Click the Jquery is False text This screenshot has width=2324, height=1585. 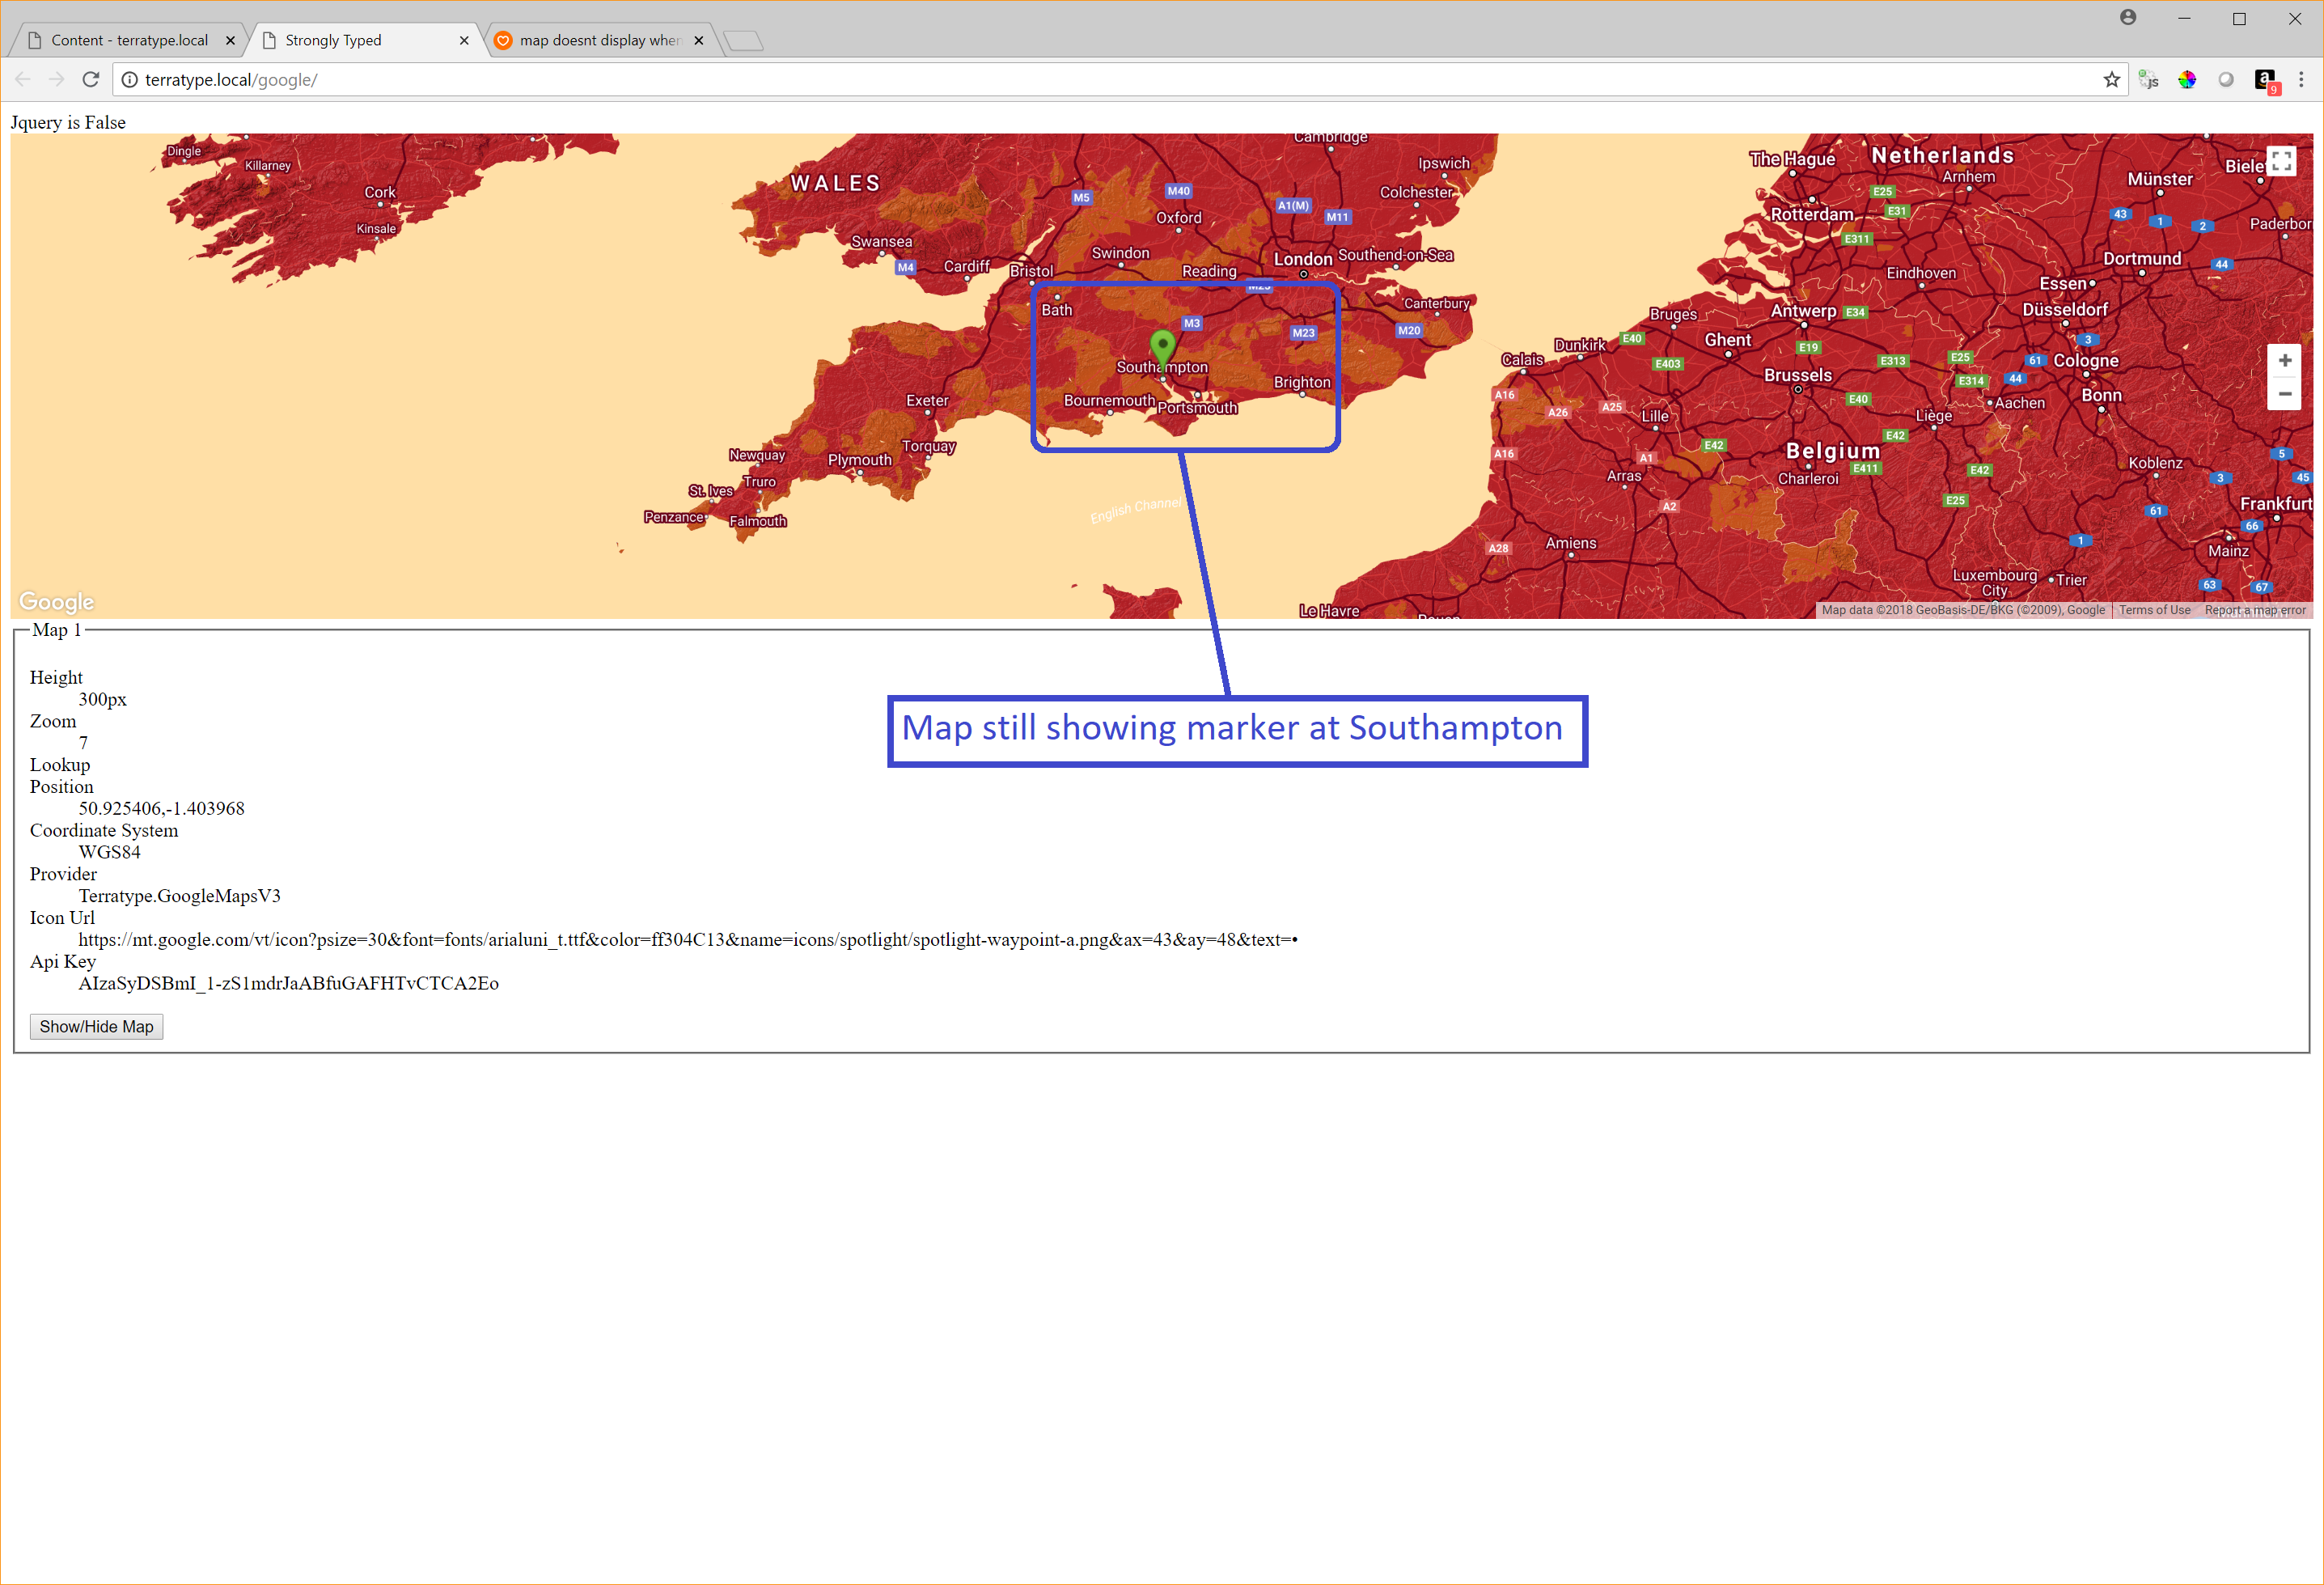(x=68, y=122)
